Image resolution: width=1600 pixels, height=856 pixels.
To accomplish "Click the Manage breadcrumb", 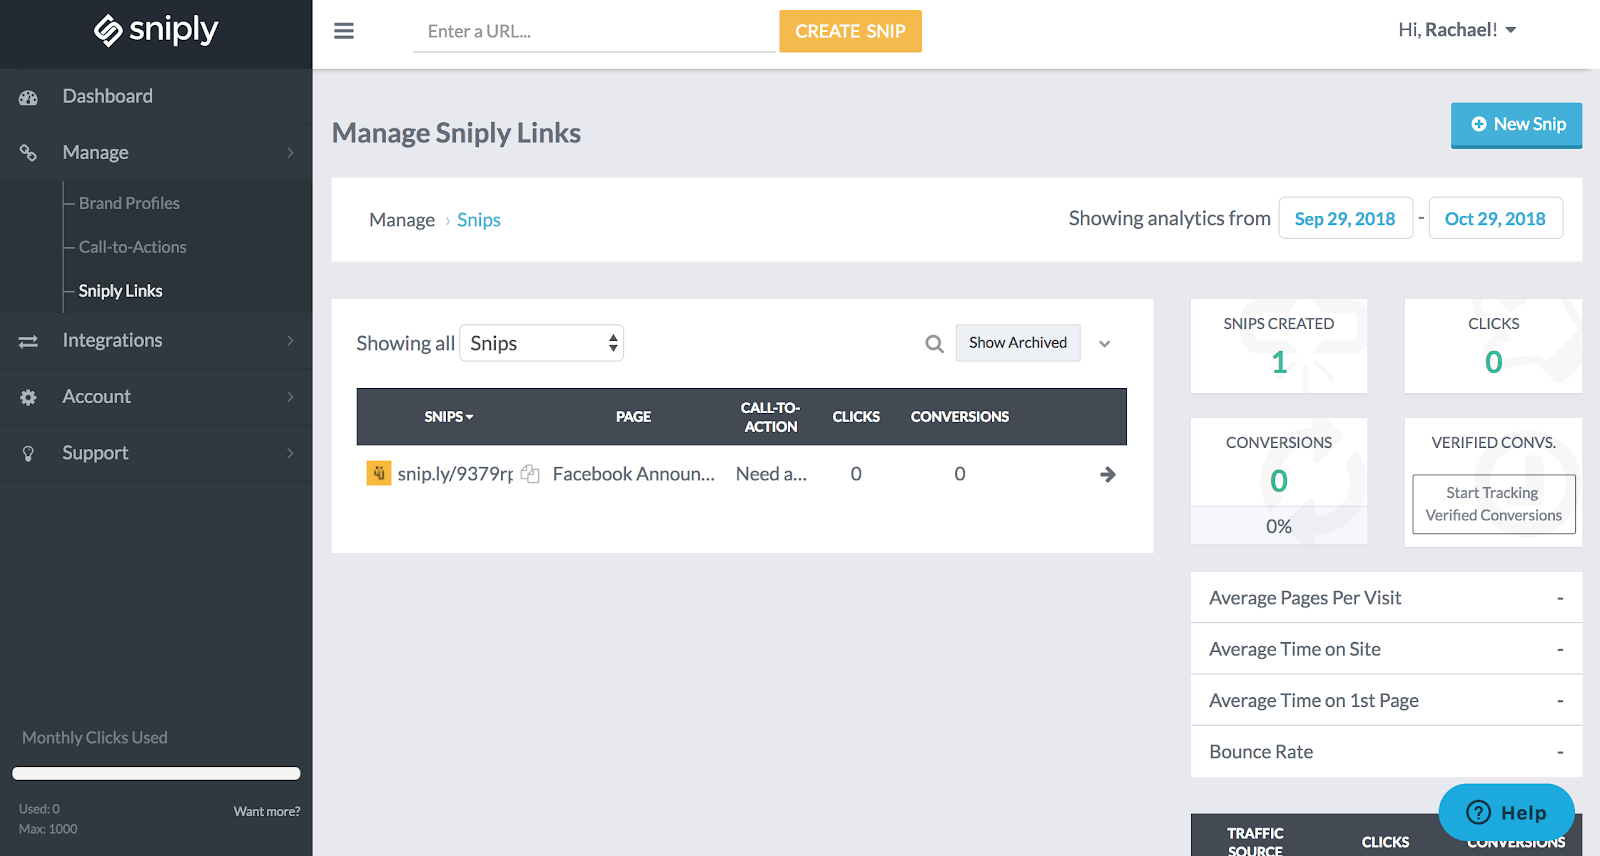I will point(402,220).
